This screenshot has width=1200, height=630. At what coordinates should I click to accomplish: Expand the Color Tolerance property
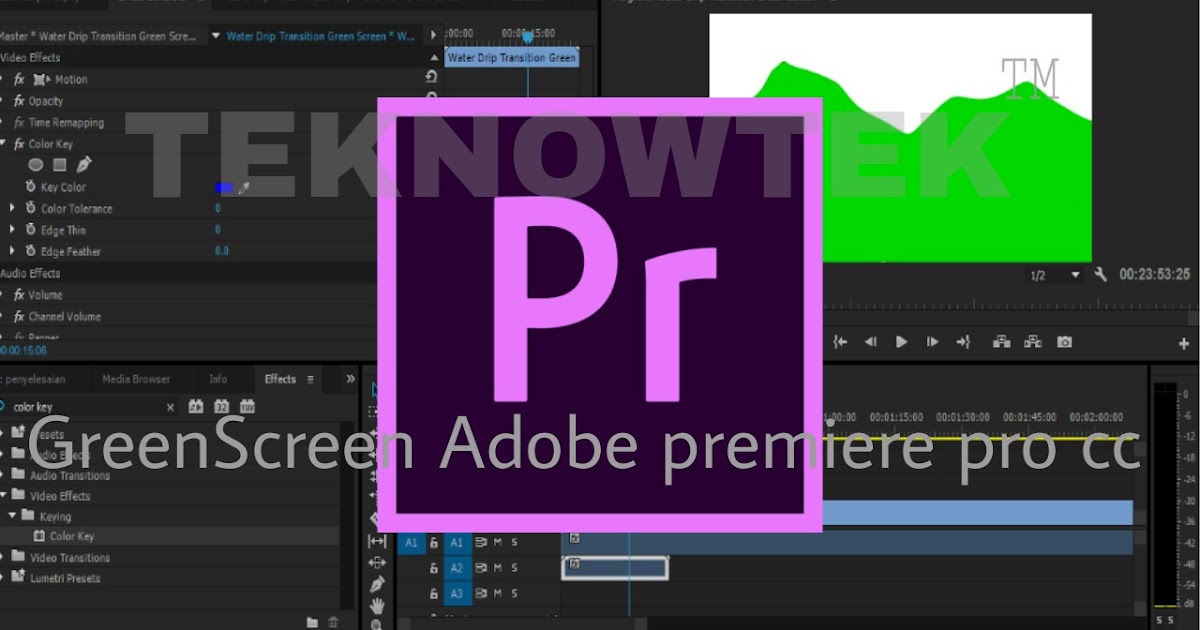tap(10, 208)
